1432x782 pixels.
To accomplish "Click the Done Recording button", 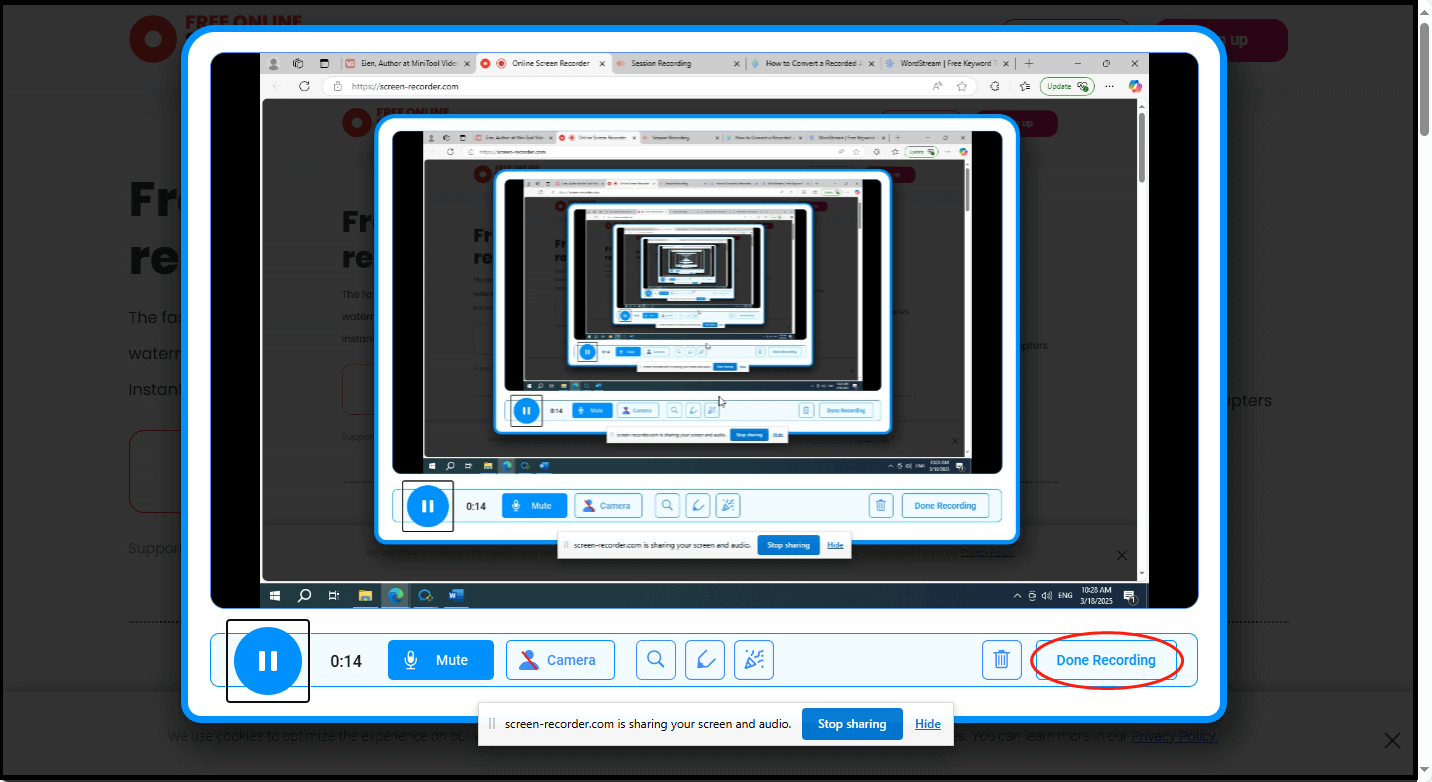I will click(x=1106, y=659).
